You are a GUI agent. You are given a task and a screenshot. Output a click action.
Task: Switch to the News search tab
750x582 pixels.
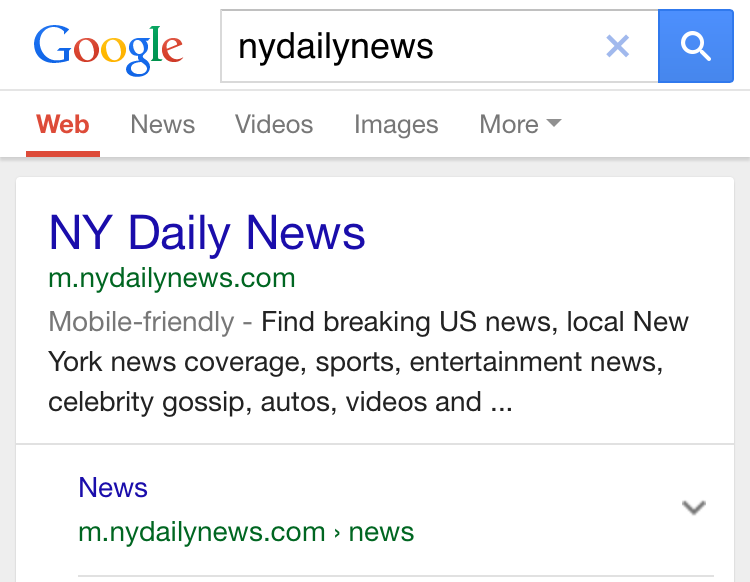click(163, 124)
